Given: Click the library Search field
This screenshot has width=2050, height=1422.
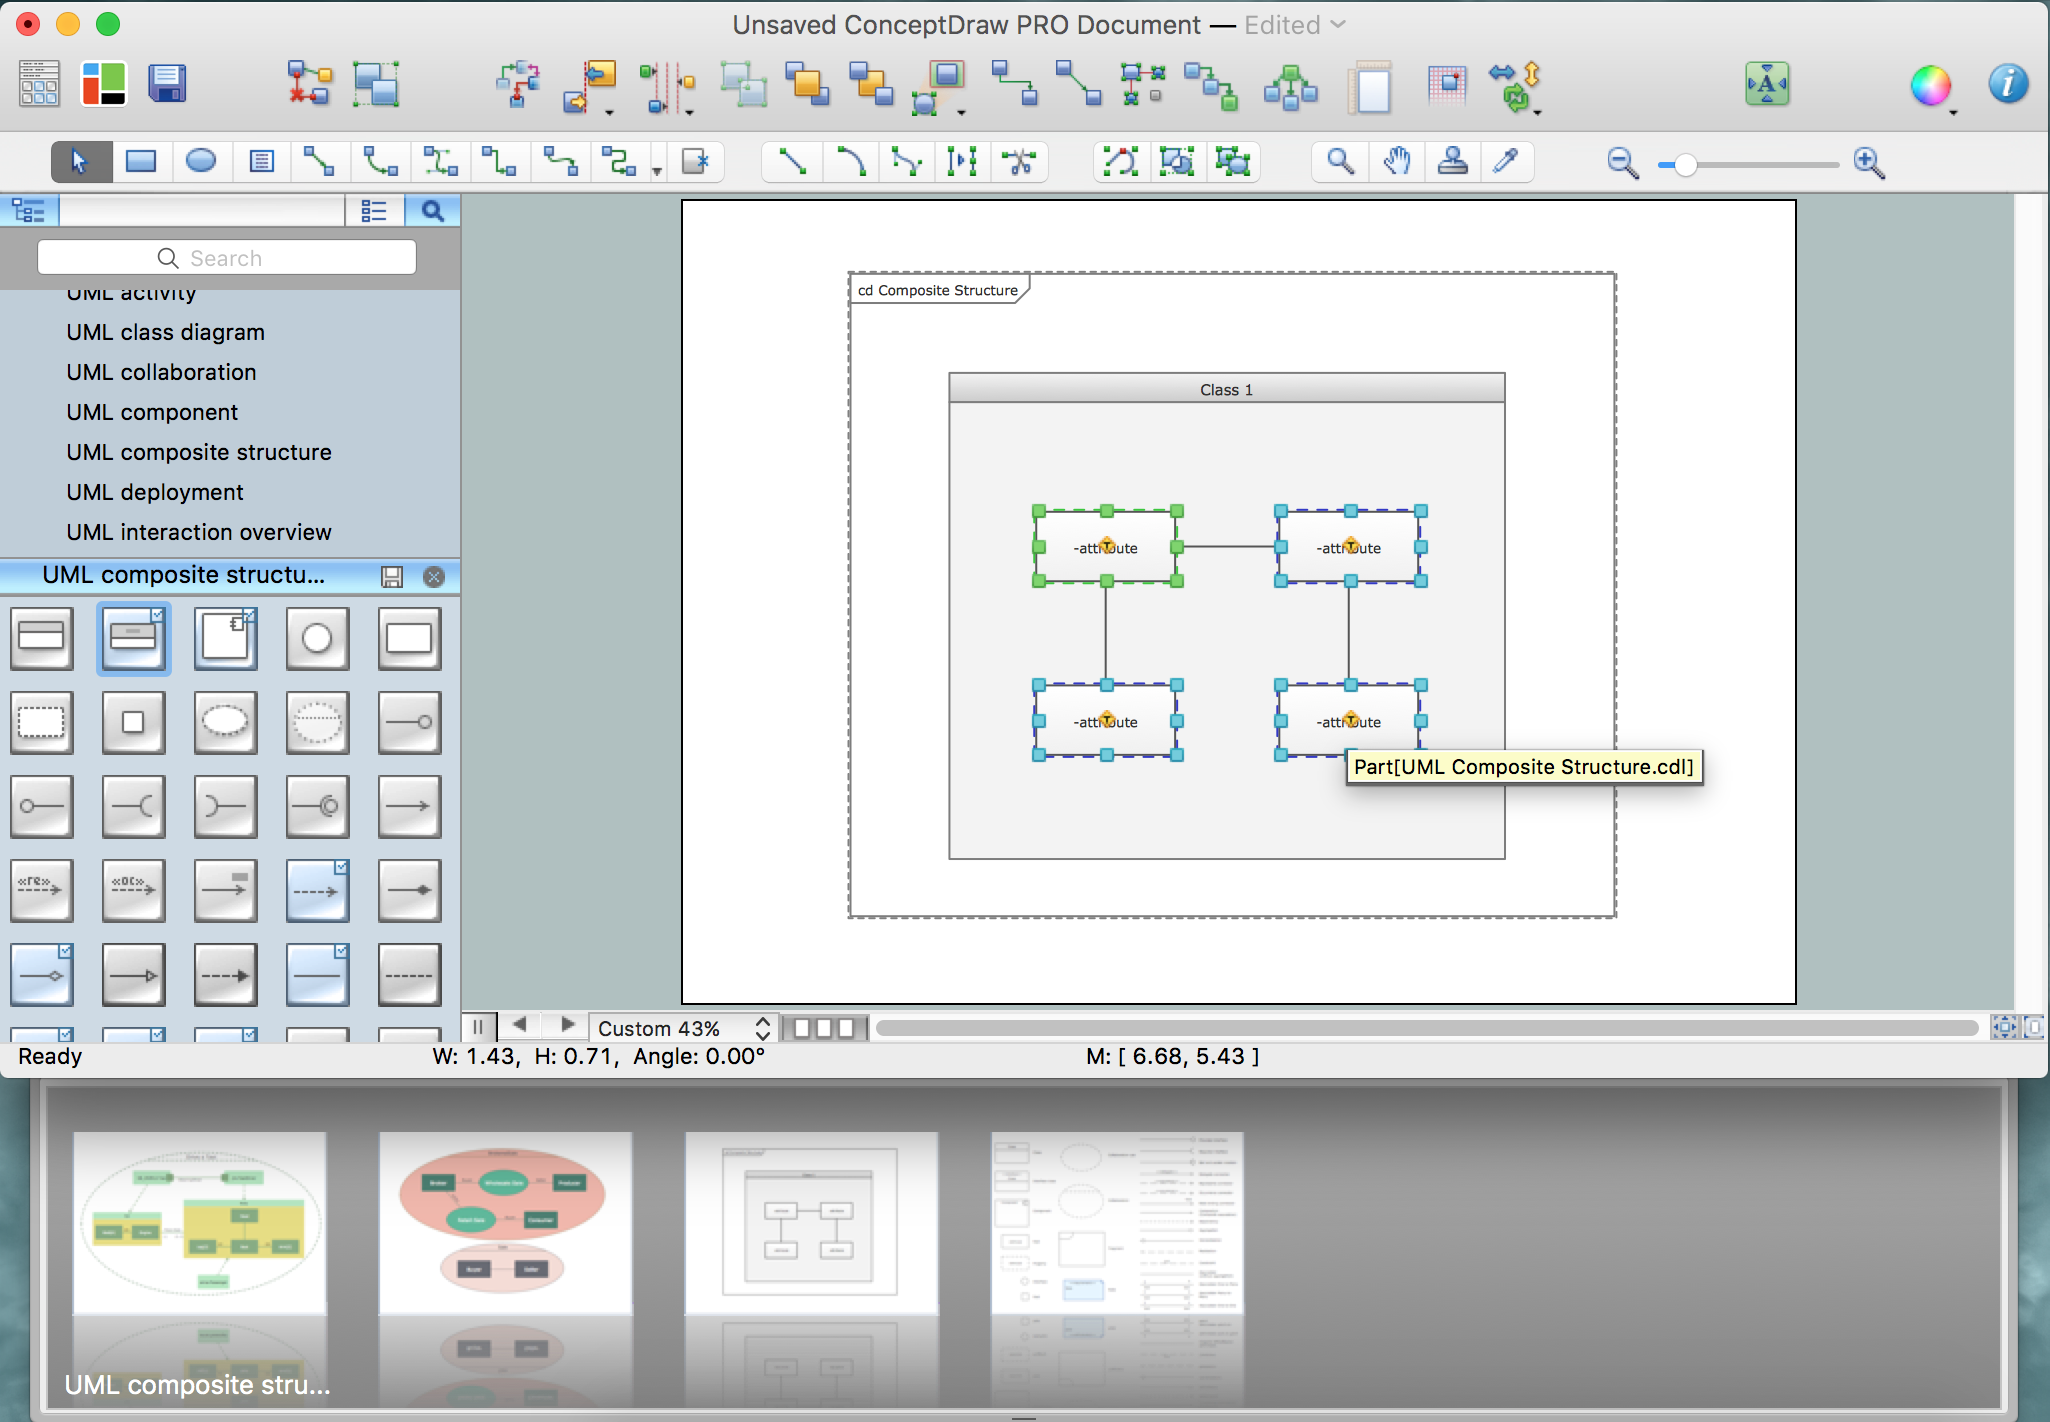Looking at the screenshot, I should coord(227,258).
